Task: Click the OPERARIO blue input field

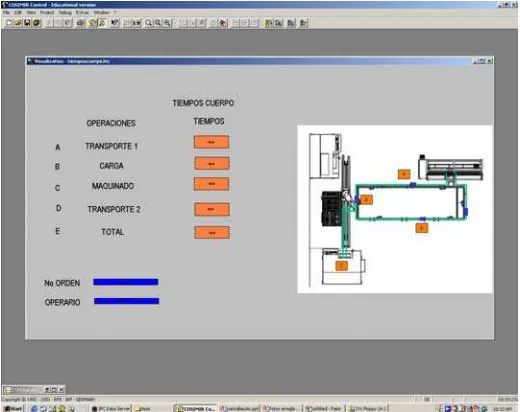Action: click(126, 301)
